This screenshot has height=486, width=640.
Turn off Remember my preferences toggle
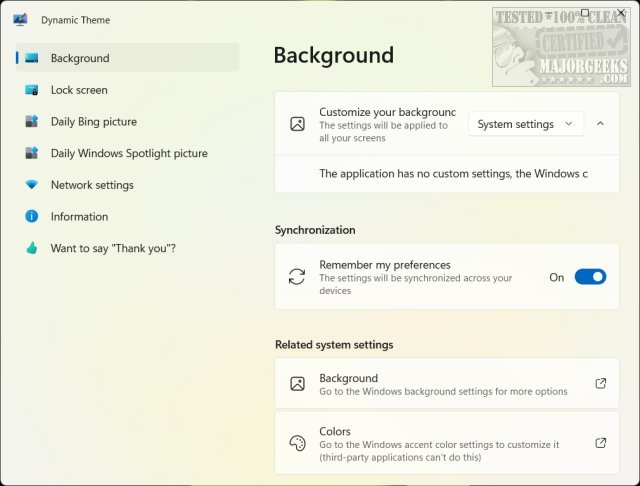tap(590, 277)
